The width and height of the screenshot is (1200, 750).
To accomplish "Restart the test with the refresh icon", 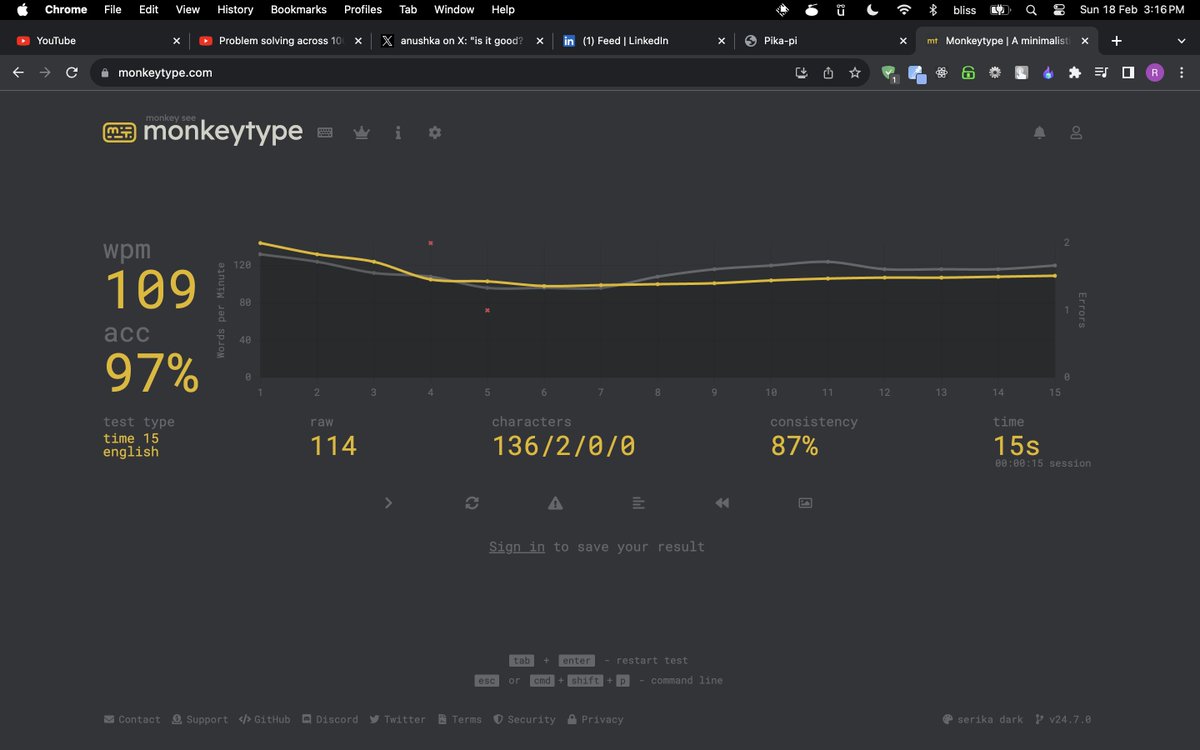I will click(x=472, y=503).
